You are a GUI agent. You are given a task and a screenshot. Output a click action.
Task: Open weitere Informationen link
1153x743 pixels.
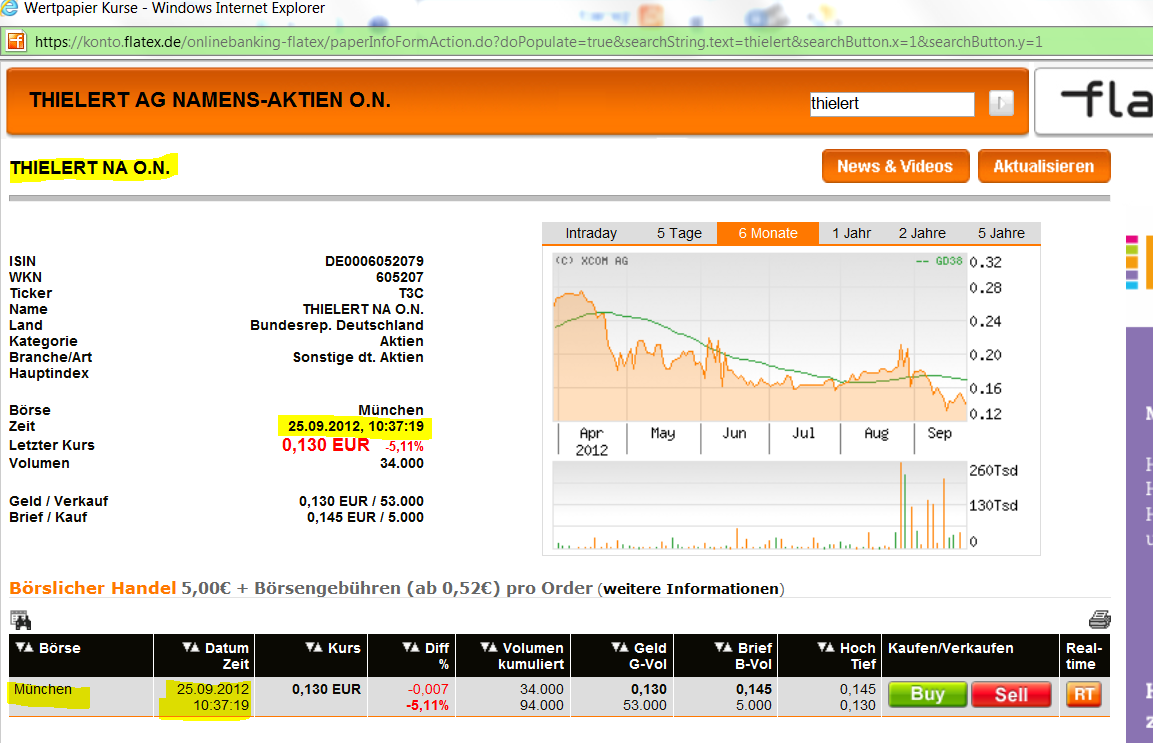click(x=691, y=589)
